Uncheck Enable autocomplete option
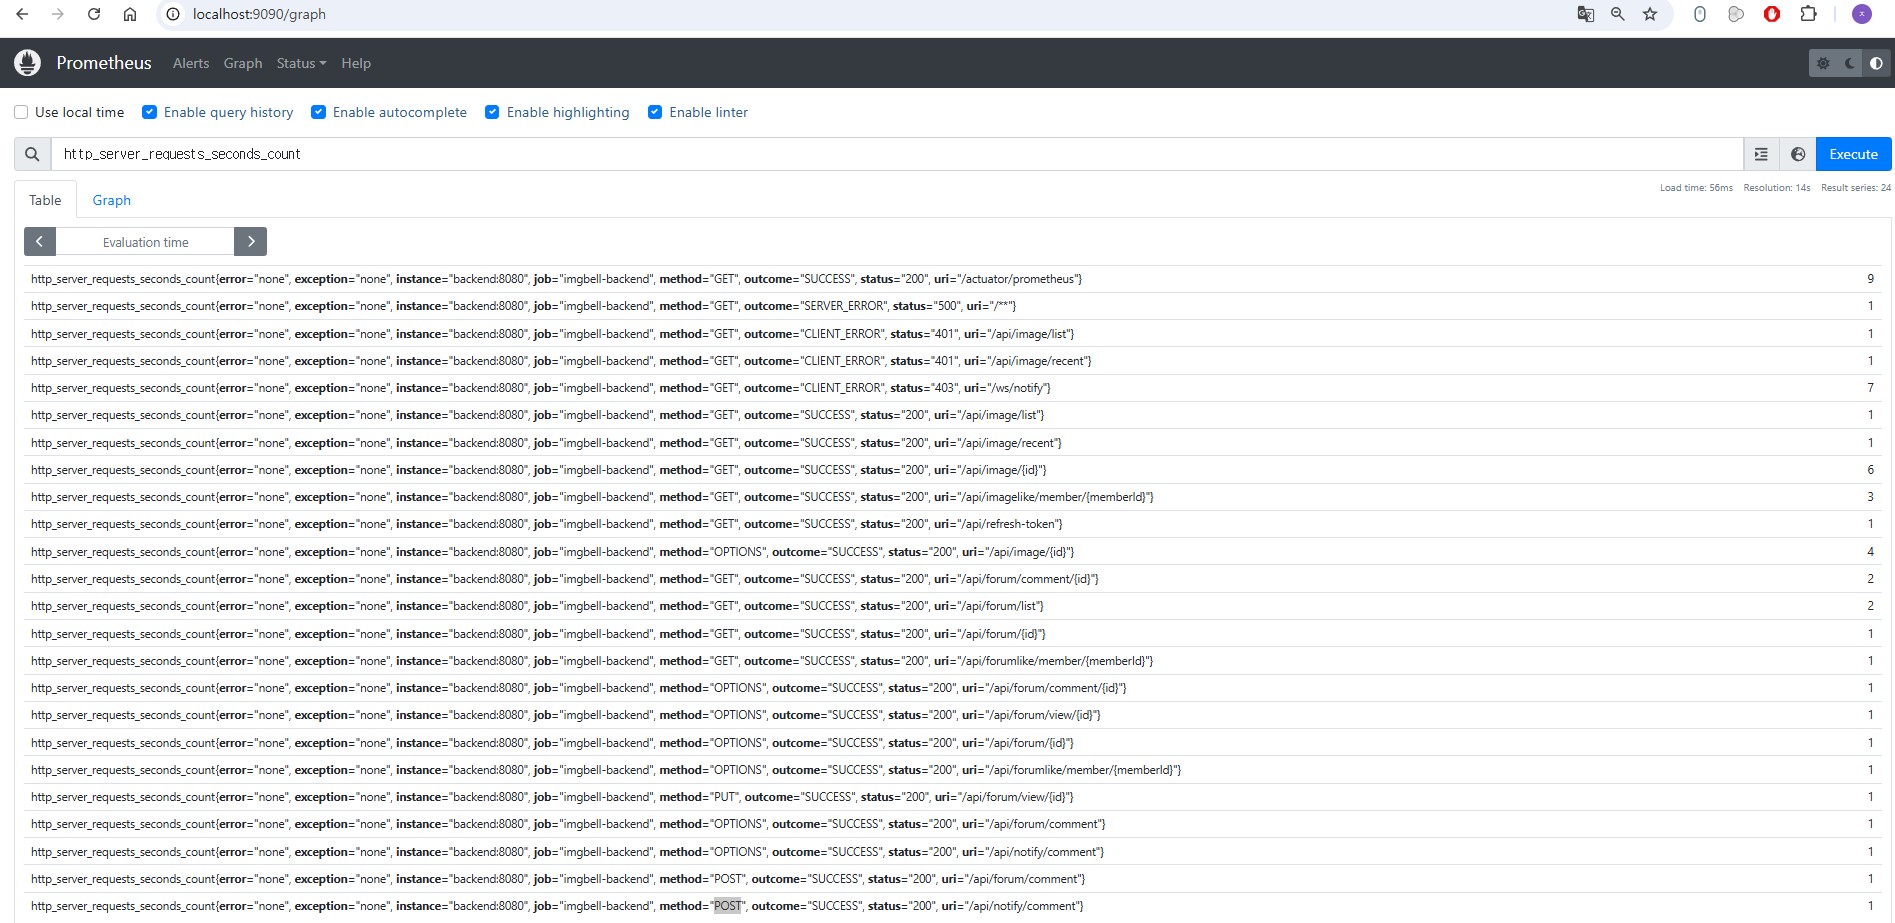 [x=319, y=112]
